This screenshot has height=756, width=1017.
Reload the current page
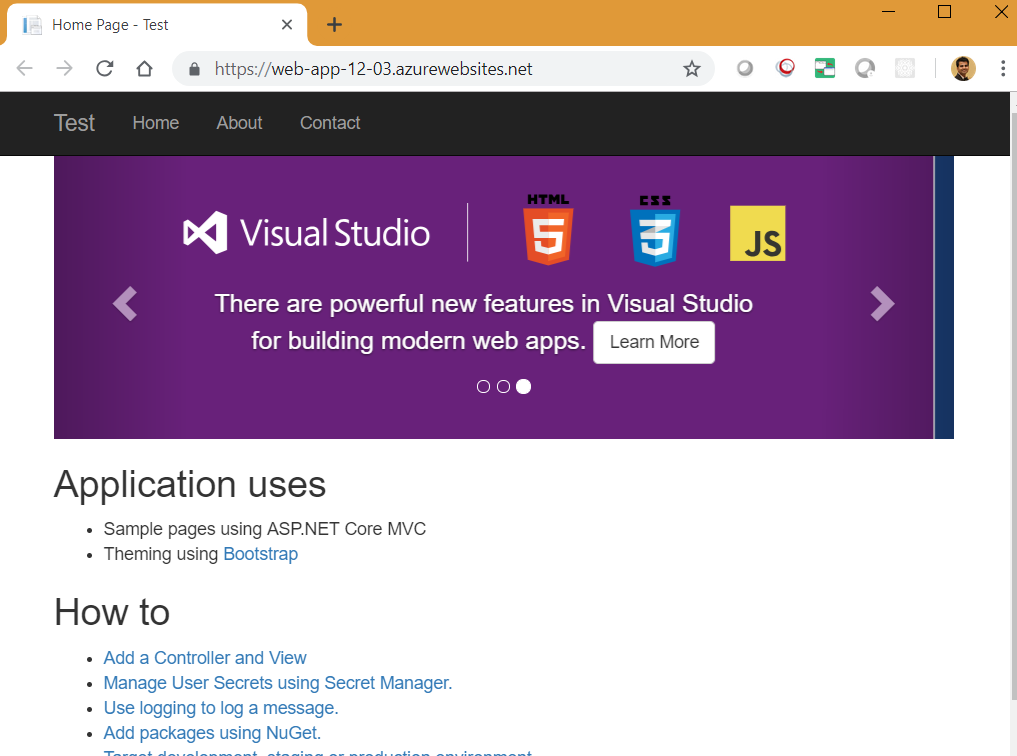tap(104, 69)
